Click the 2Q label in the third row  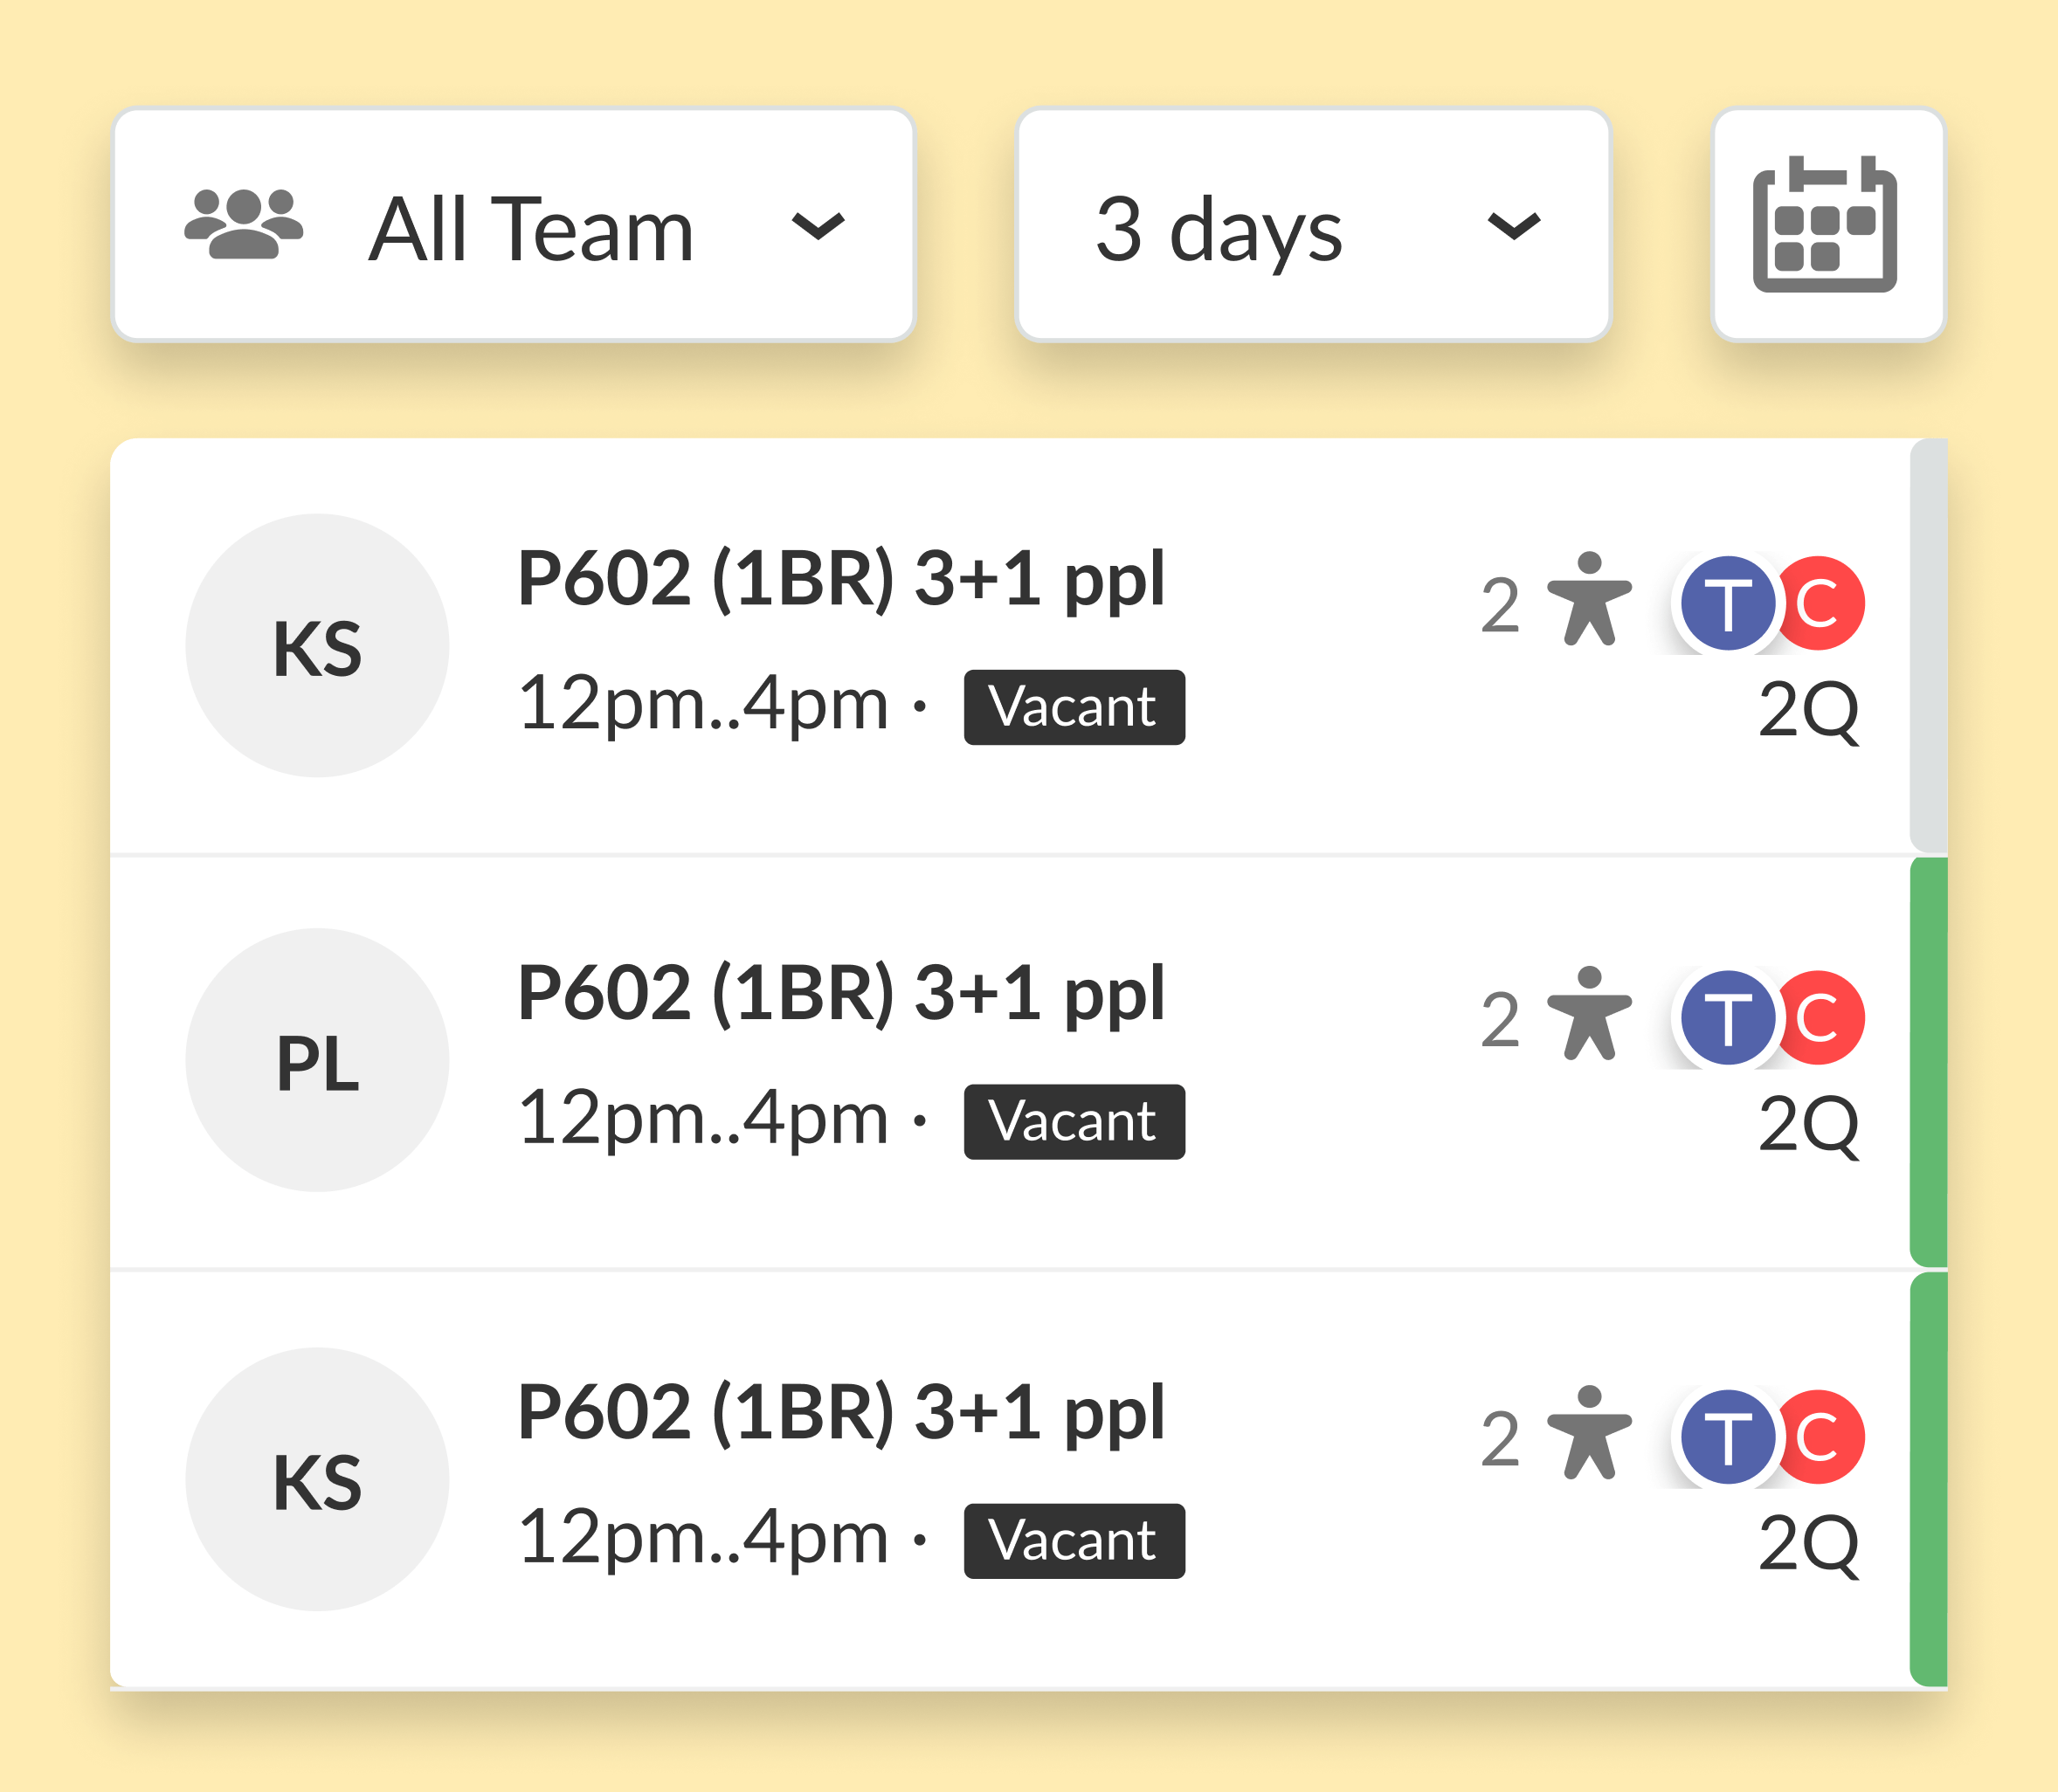1808,1544
